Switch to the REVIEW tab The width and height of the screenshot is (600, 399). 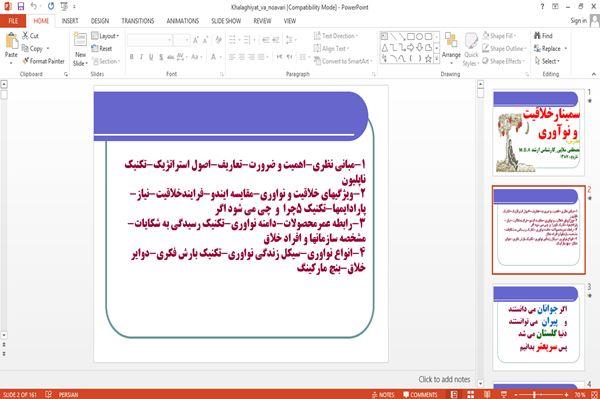click(x=262, y=21)
